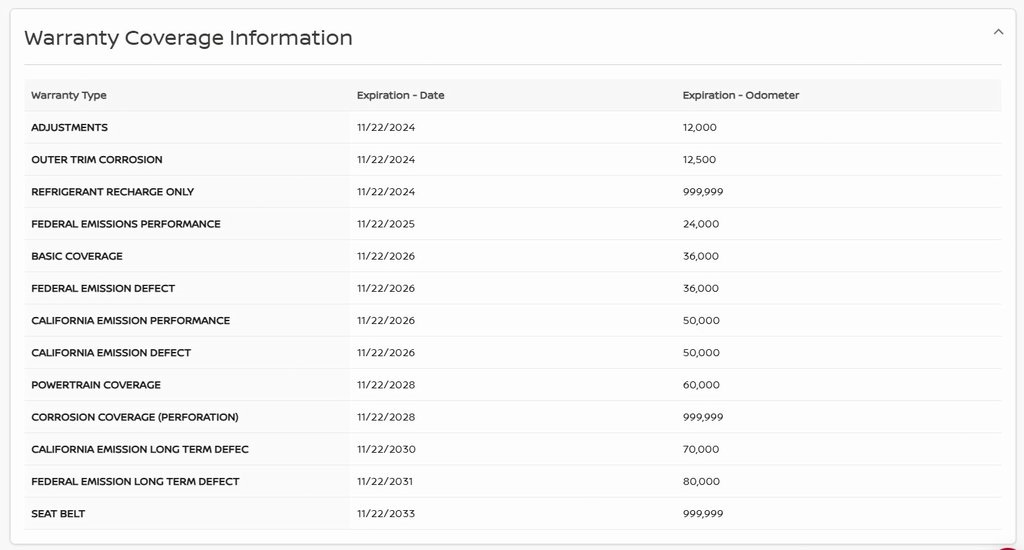Click the POWERTRAIN COVERAGE warranty label
Image resolution: width=1024 pixels, height=550 pixels.
[x=96, y=385]
